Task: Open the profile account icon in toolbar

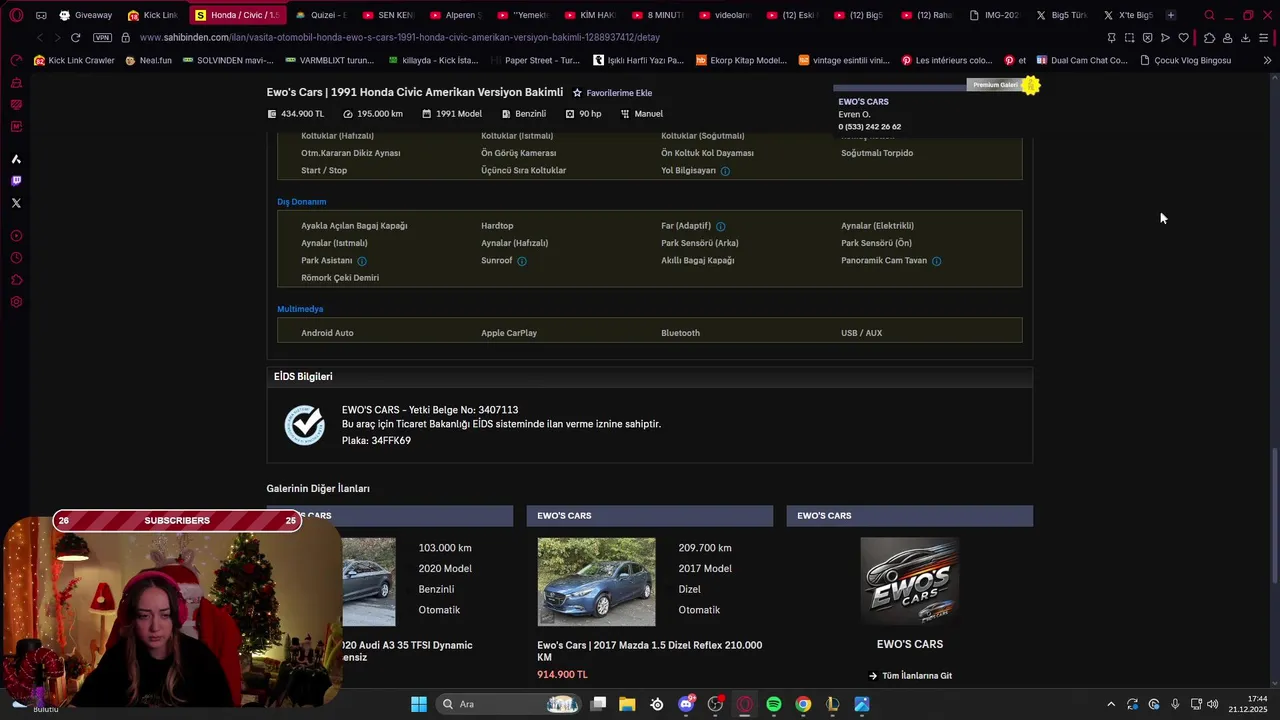Action: pos(1227,38)
